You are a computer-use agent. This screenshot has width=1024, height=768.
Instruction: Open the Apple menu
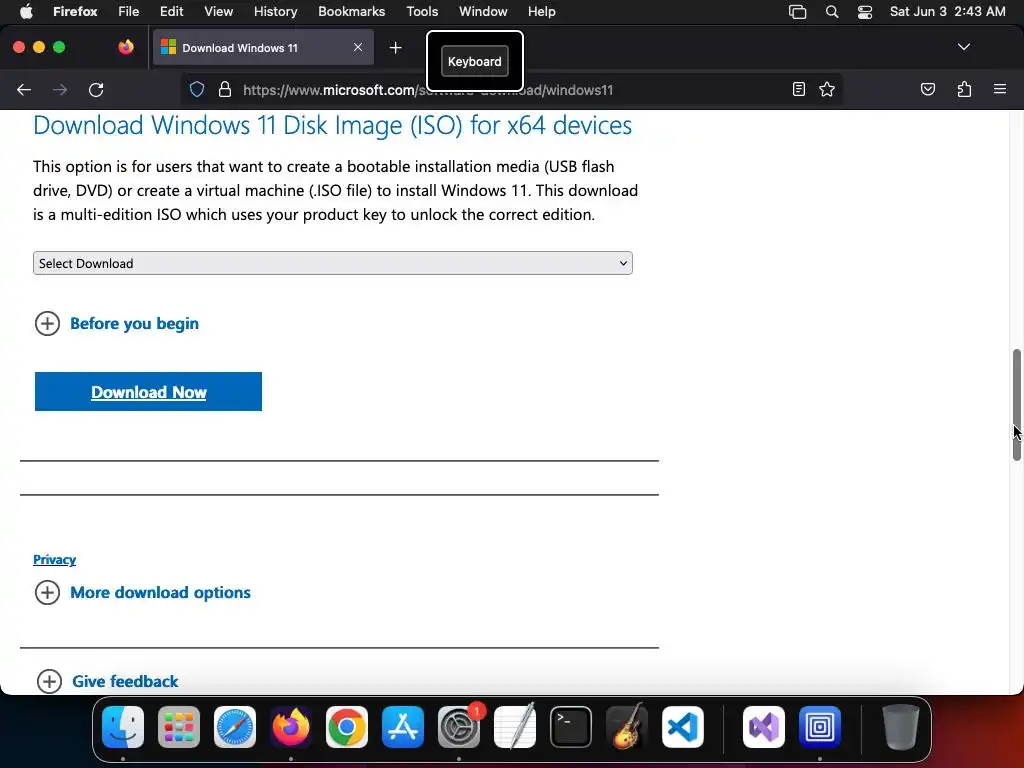pos(26,12)
